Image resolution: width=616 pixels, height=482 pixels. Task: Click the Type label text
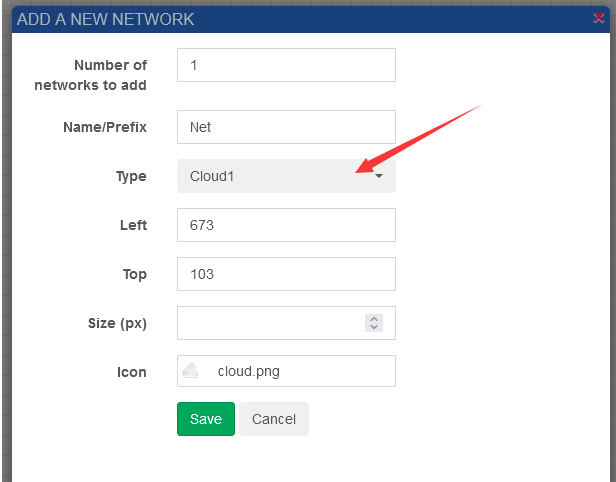pyautogui.click(x=131, y=177)
